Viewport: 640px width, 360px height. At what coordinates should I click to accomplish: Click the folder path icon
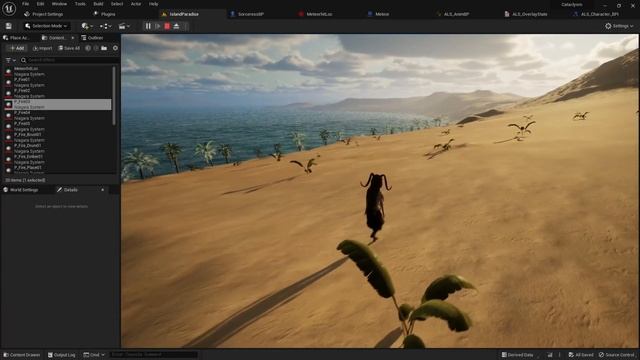point(104,48)
